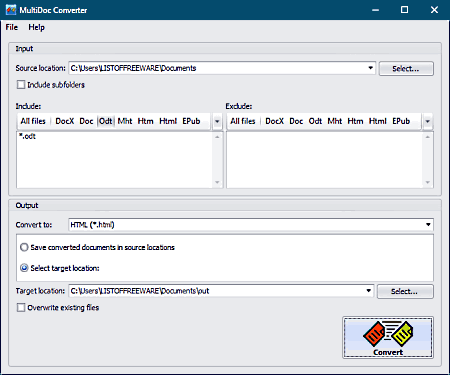The height and width of the screenshot is (375, 450).
Task: Expand the Target location dropdown arrow
Action: point(368,291)
